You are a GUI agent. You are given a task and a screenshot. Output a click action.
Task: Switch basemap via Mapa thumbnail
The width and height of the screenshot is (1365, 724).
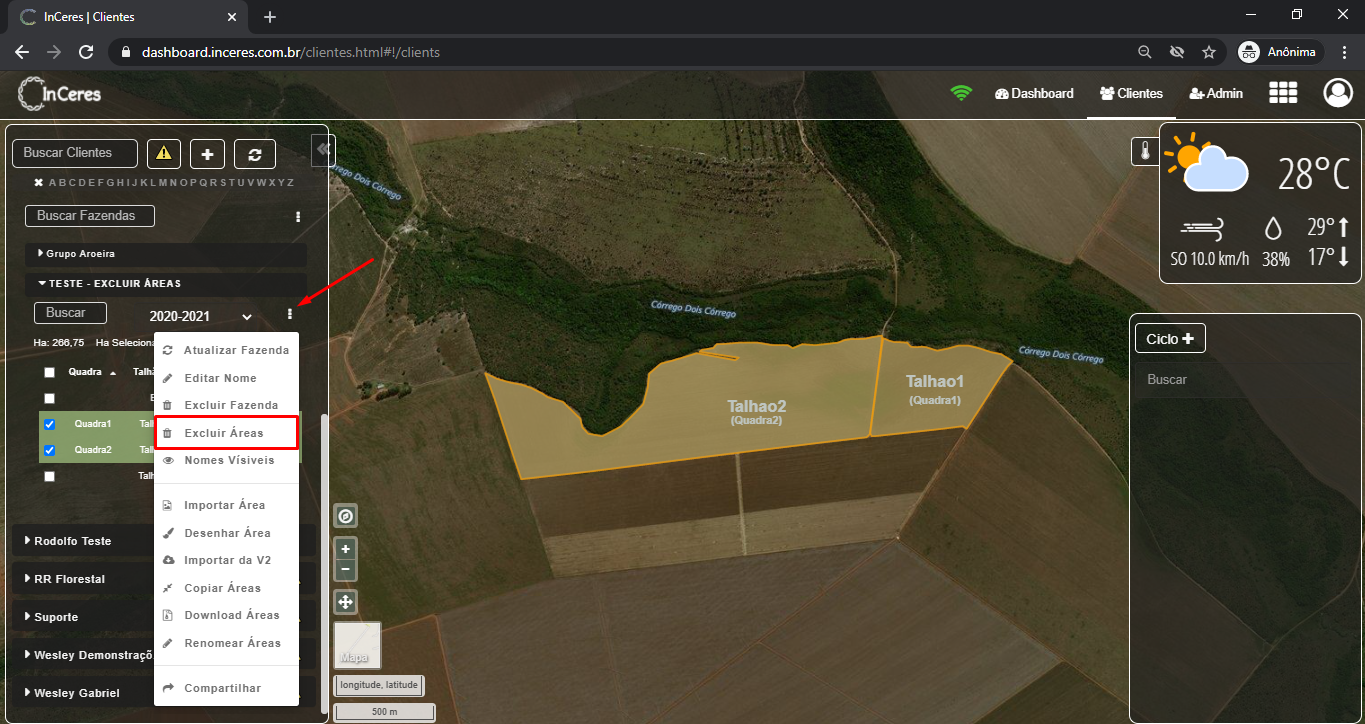click(357, 645)
